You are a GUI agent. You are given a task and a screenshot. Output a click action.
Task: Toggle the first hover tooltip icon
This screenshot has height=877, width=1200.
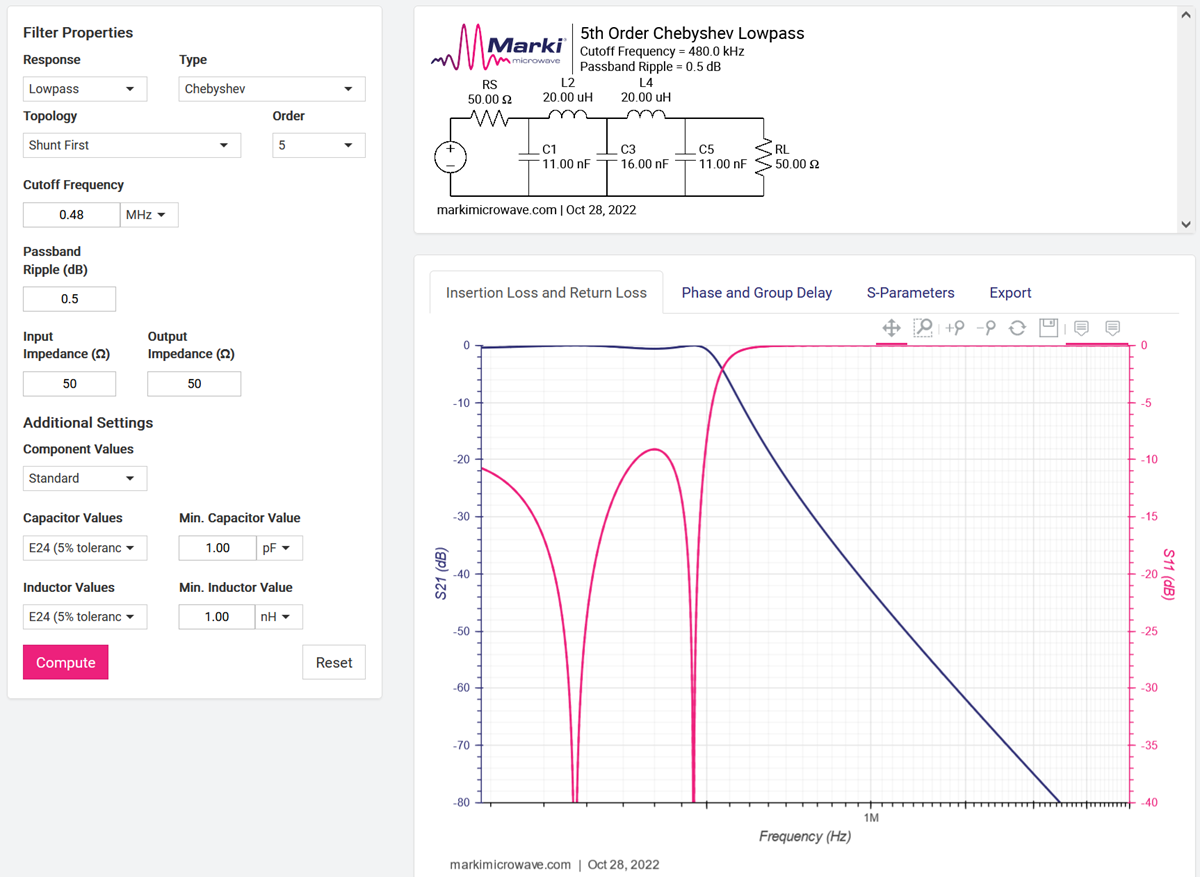click(x=1081, y=328)
